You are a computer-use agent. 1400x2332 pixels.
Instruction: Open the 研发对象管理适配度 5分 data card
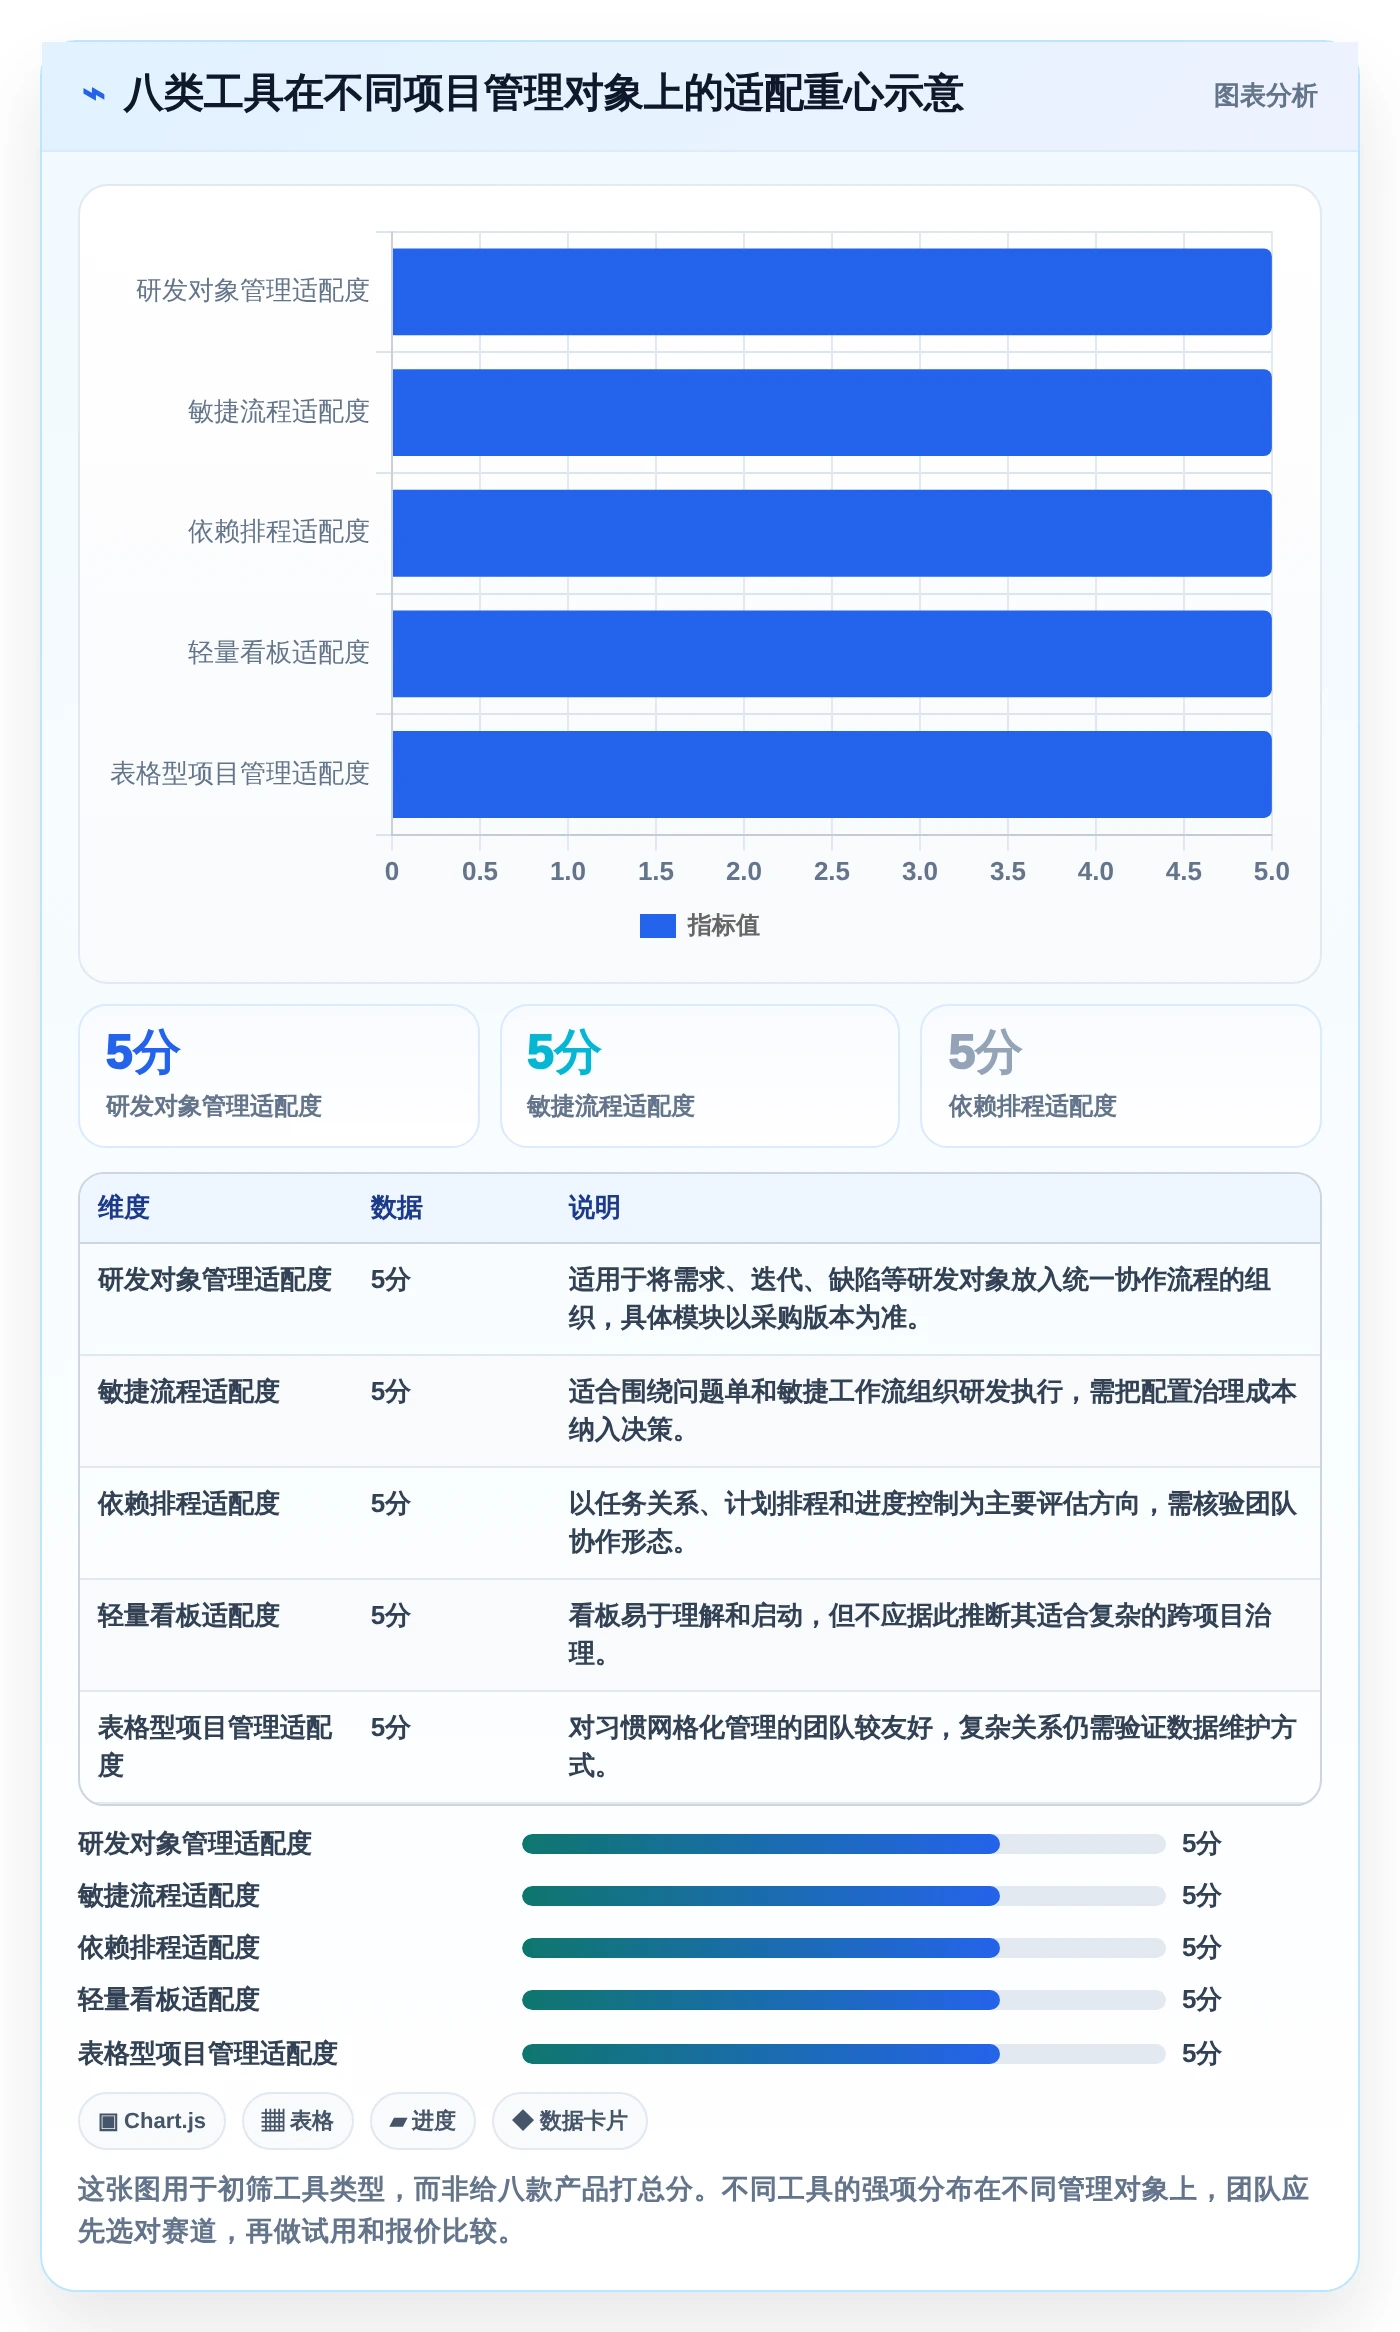tap(279, 1076)
